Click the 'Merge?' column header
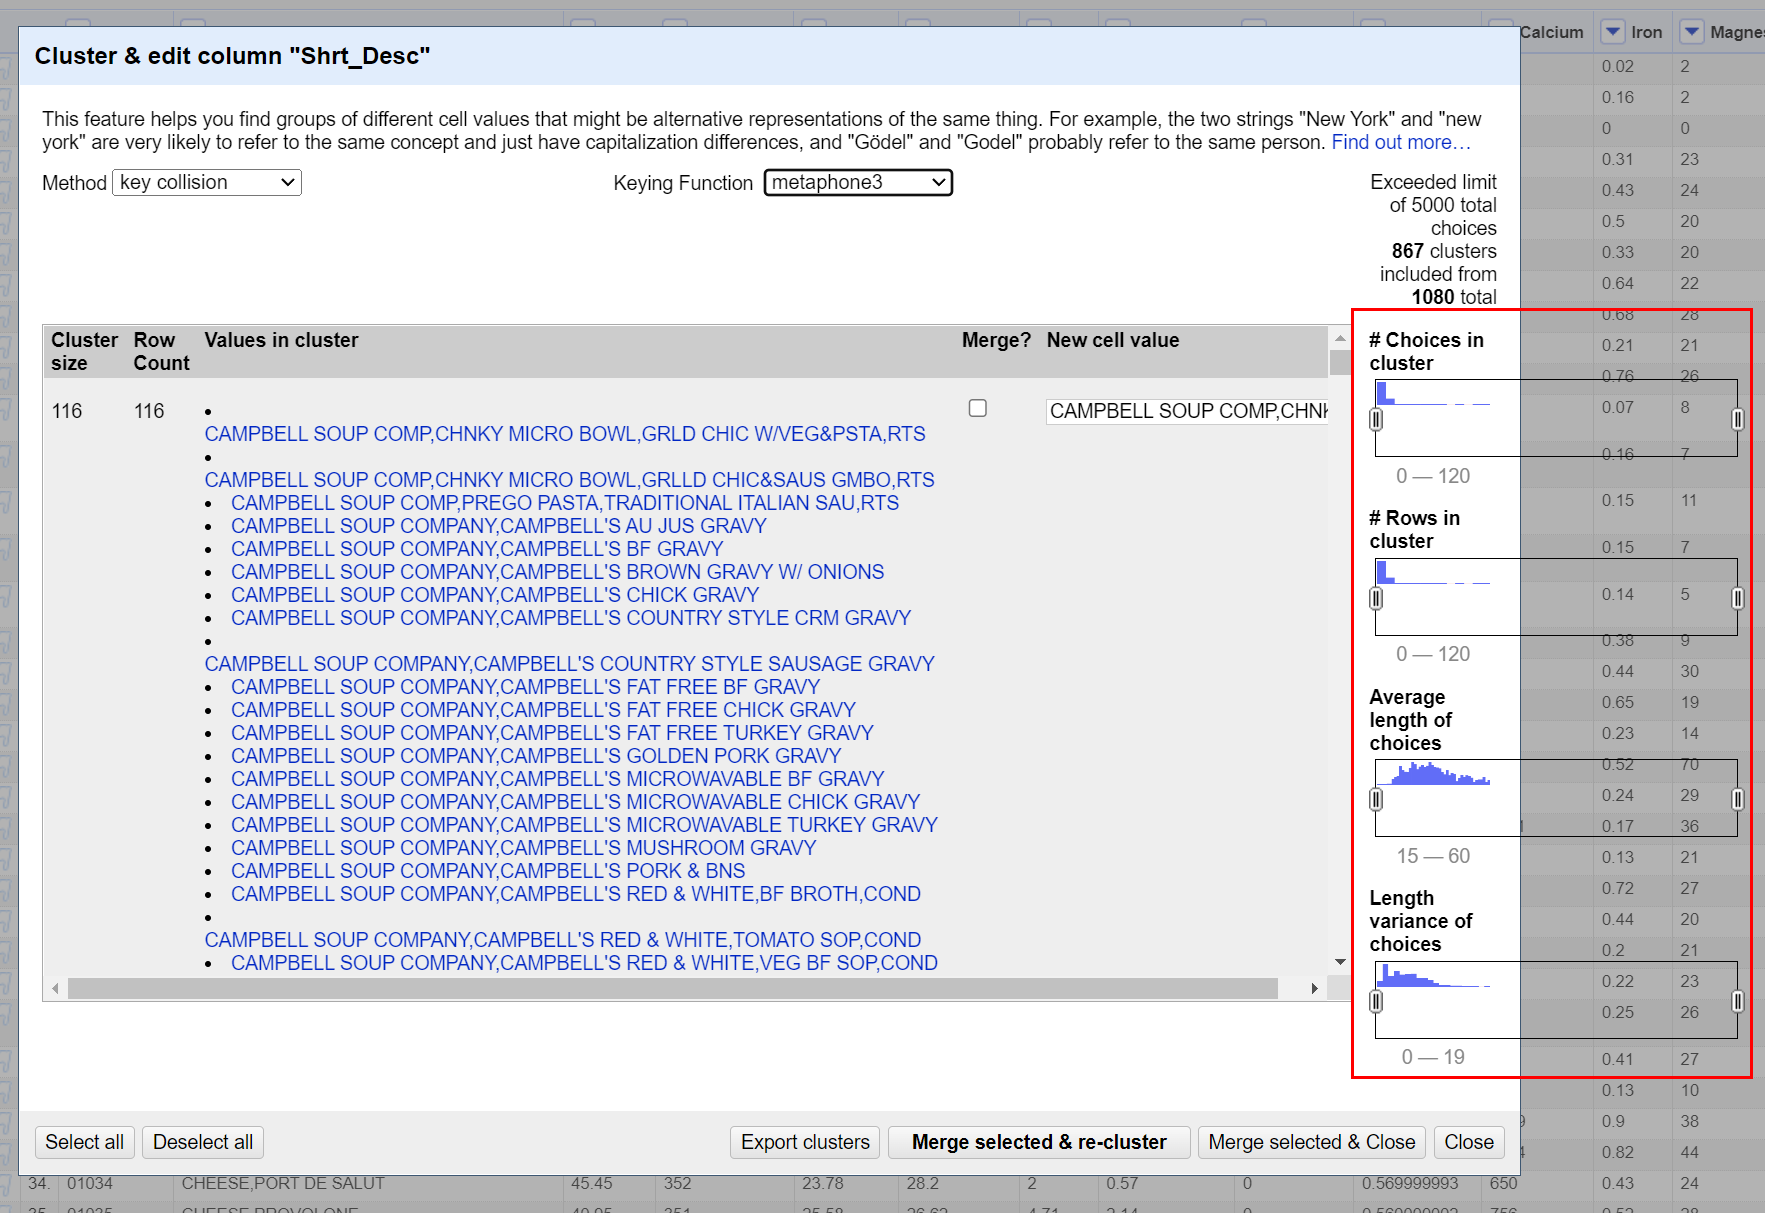This screenshot has height=1213, width=1765. [x=996, y=340]
